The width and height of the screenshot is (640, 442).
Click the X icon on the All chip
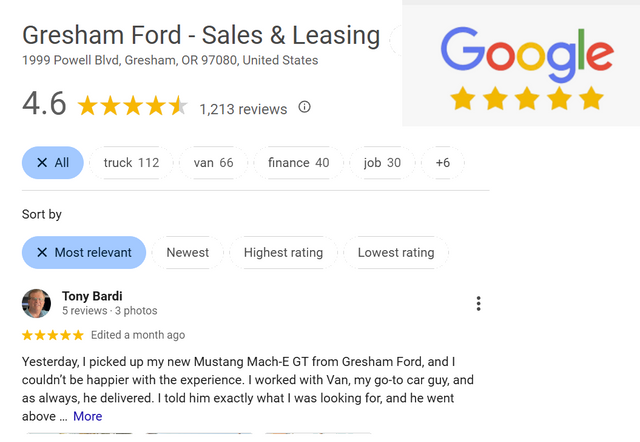coord(42,163)
